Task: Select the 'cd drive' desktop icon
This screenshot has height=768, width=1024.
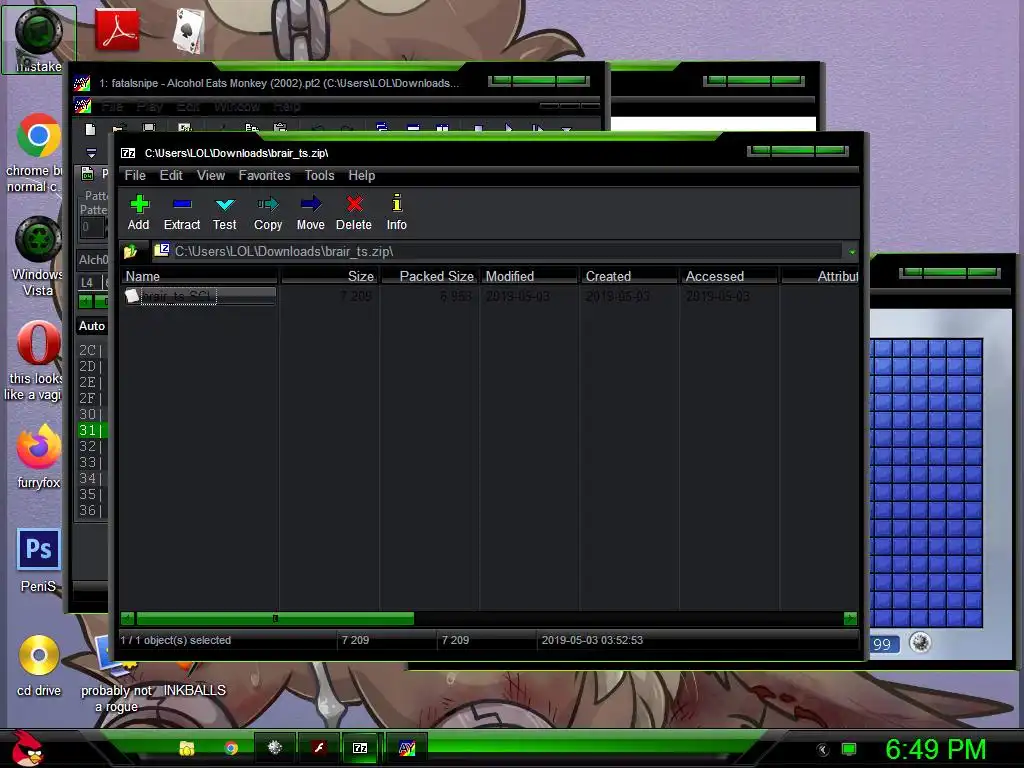Action: (x=39, y=665)
